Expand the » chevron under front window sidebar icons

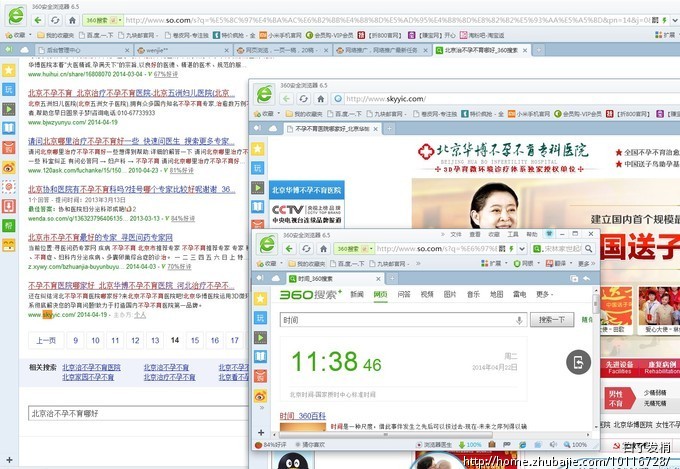pos(261,408)
